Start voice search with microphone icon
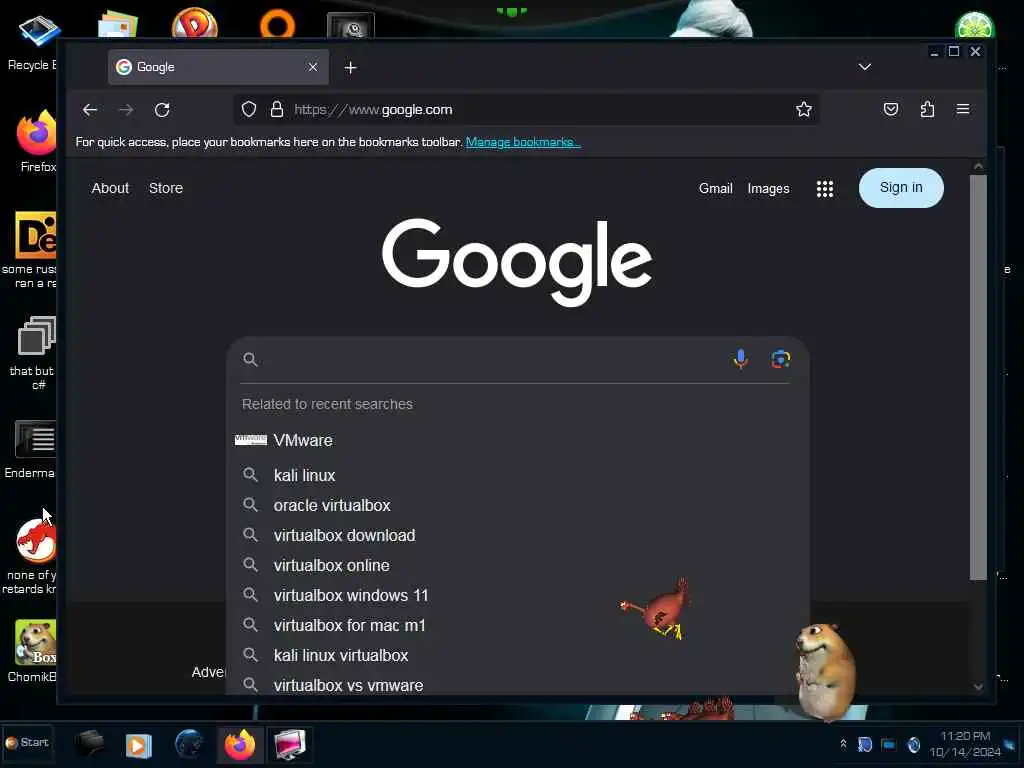 [741, 359]
